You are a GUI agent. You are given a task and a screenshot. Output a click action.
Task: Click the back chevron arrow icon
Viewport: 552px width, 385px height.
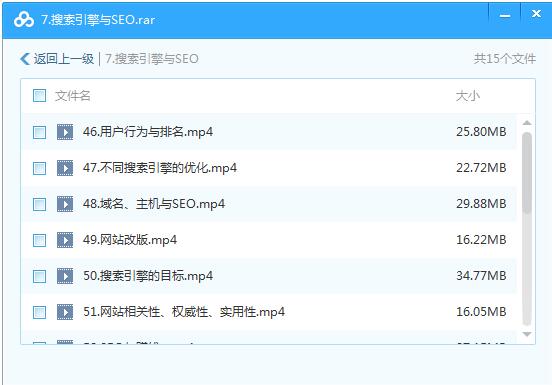point(25,59)
